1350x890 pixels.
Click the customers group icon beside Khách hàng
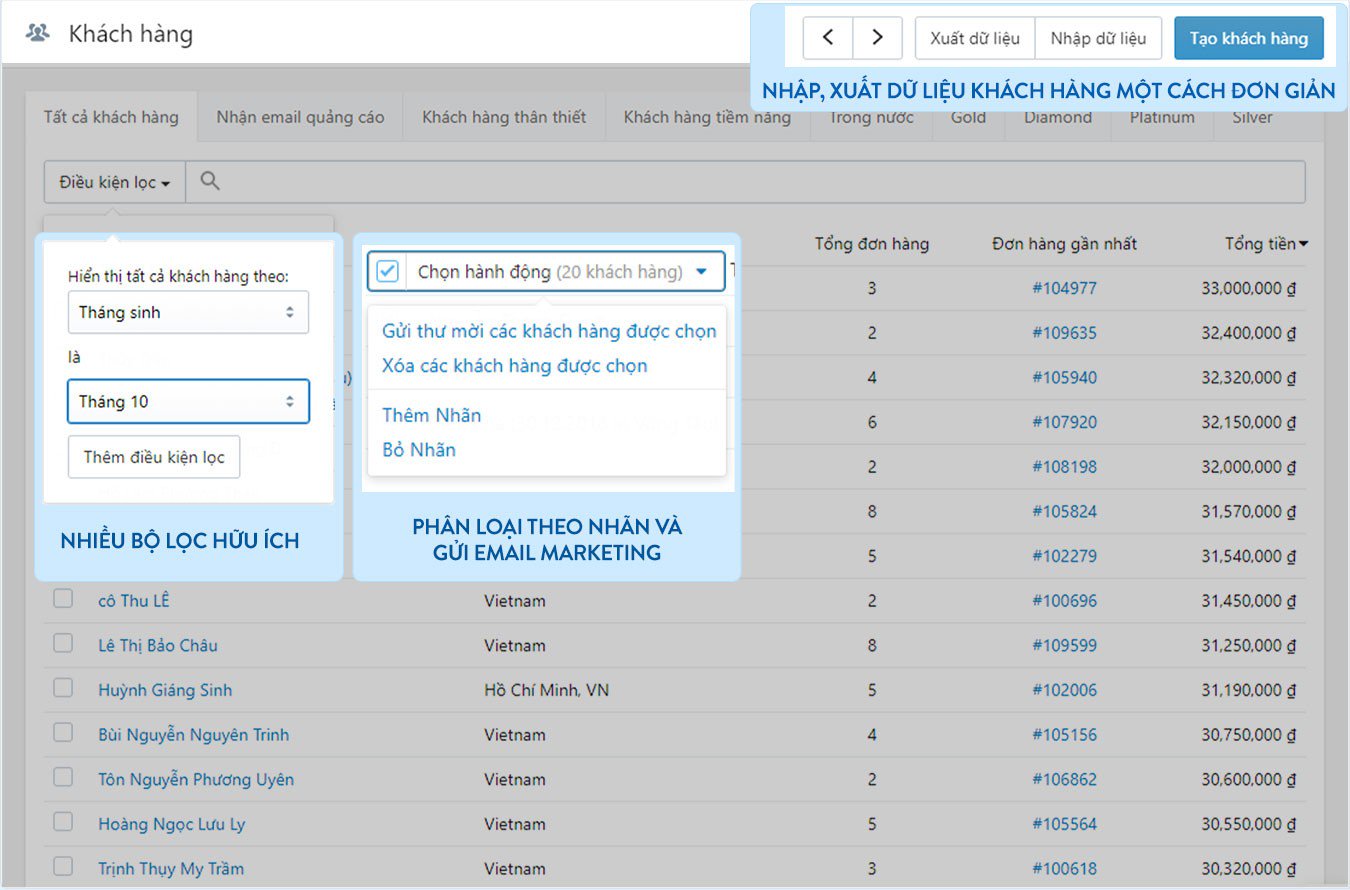(39, 34)
